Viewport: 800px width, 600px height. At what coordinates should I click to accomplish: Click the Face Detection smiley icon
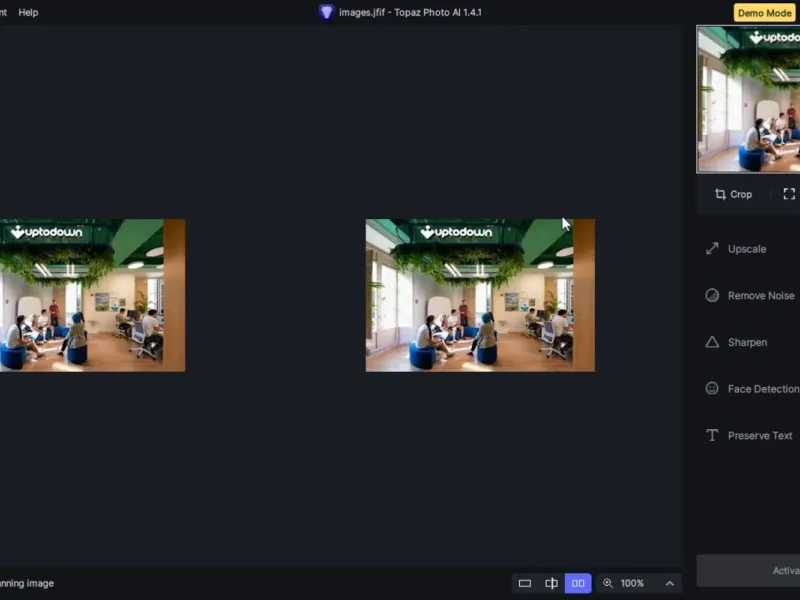(x=712, y=389)
